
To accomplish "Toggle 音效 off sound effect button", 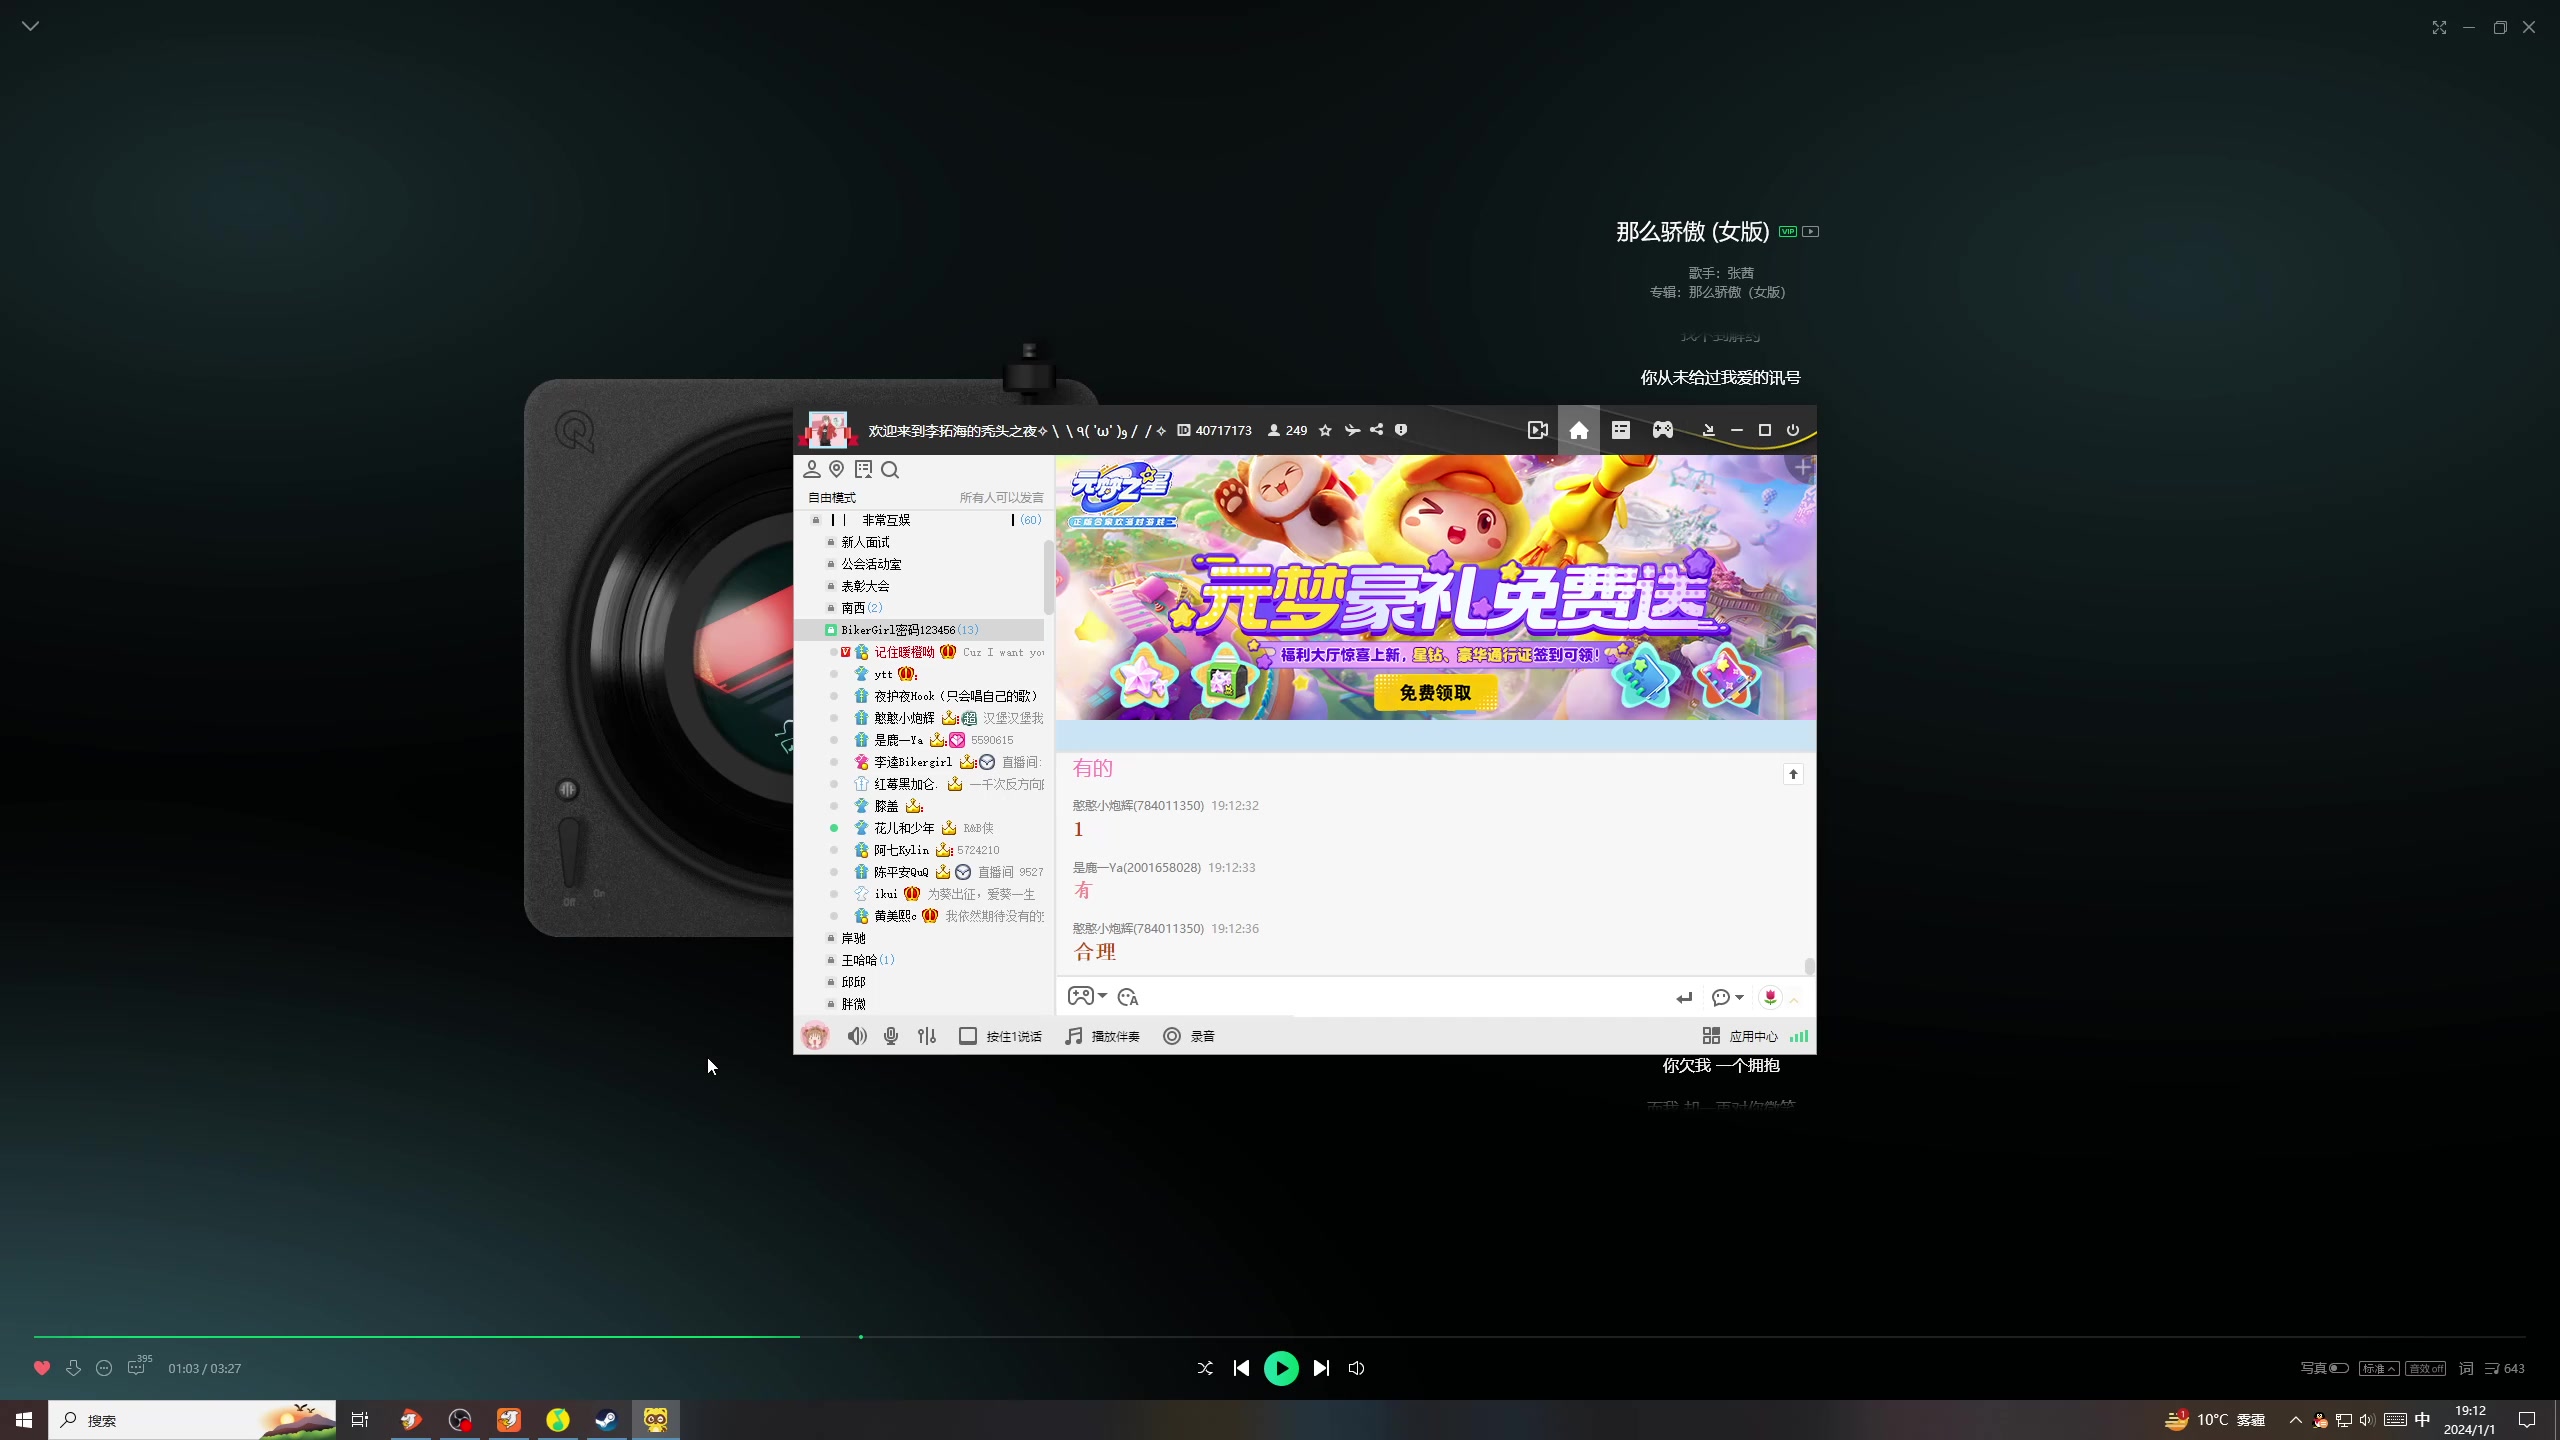I will [2425, 1368].
